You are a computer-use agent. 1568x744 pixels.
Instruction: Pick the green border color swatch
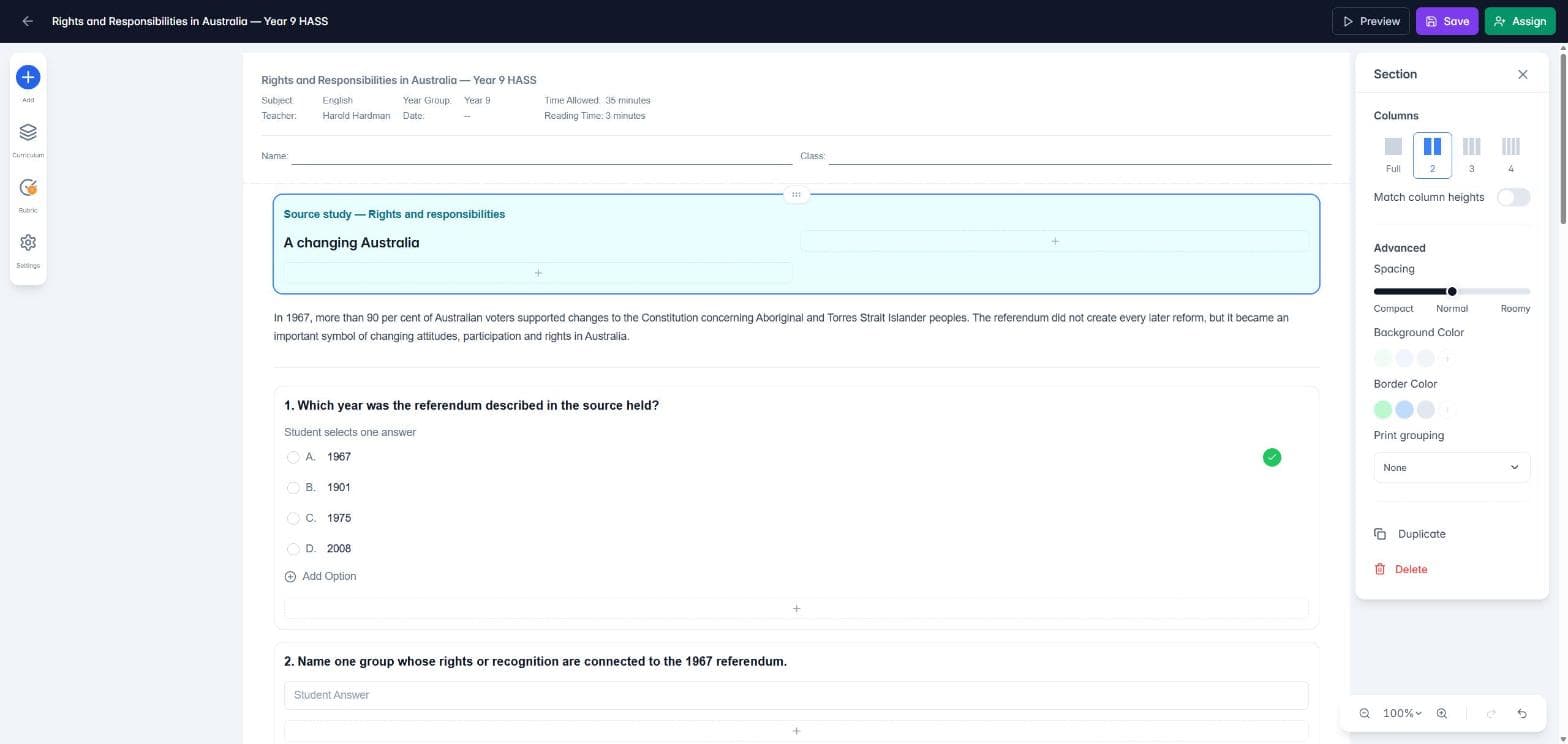point(1383,409)
